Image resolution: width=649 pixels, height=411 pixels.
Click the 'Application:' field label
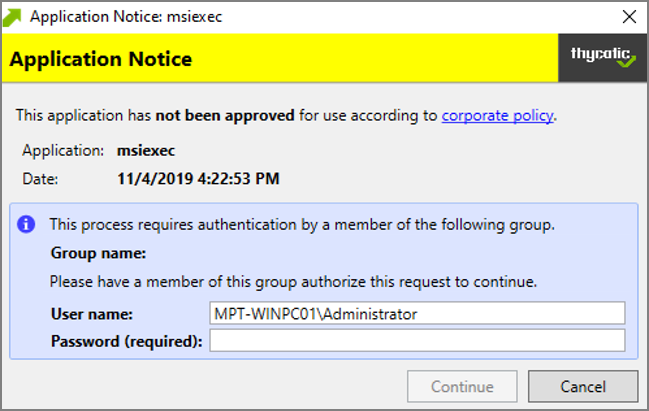63,151
